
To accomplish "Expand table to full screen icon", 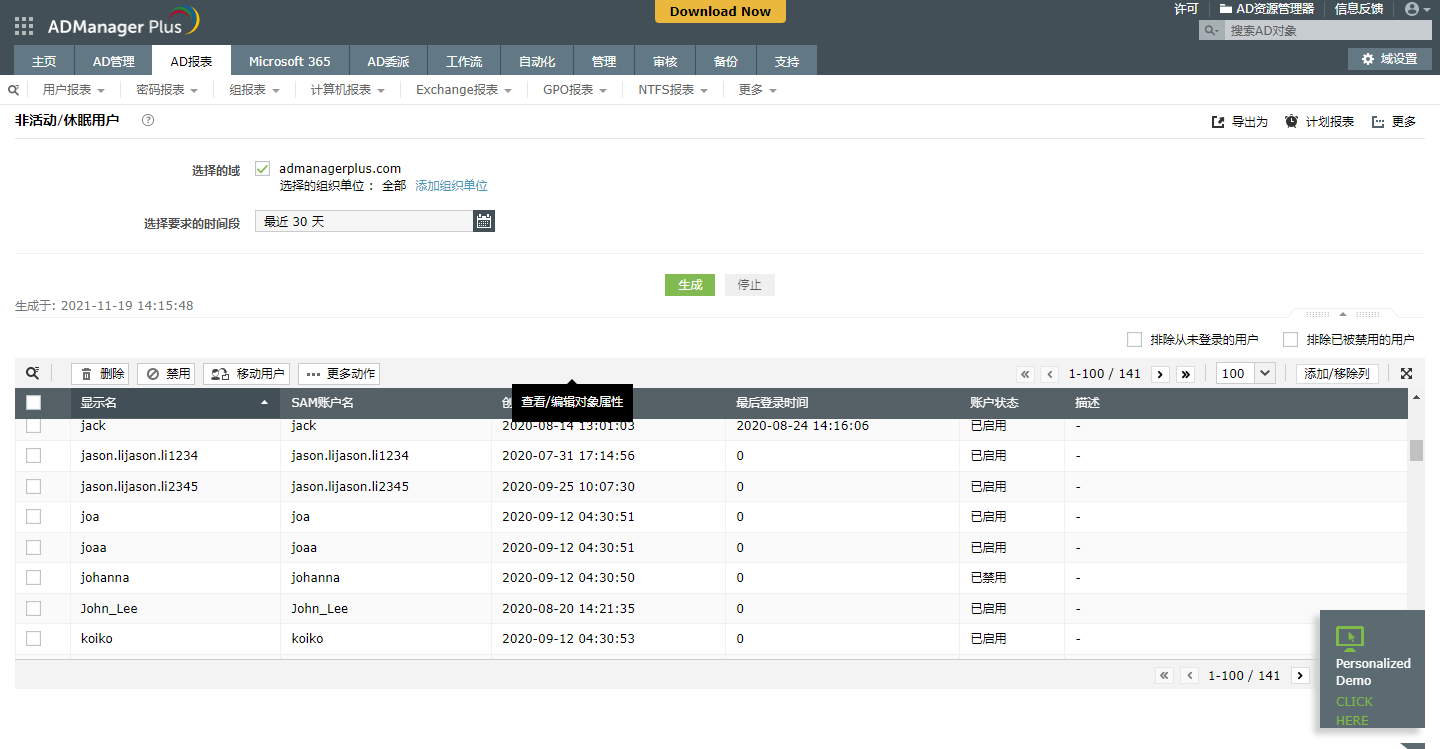I will tap(1406, 374).
